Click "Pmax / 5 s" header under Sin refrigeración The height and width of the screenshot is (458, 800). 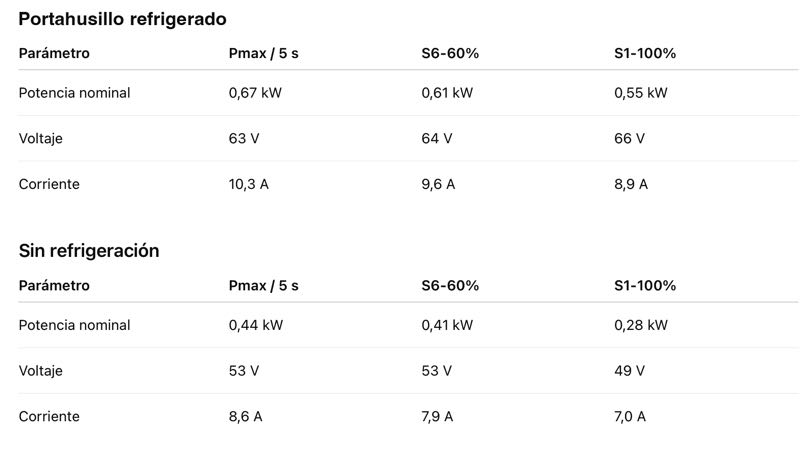click(x=264, y=285)
